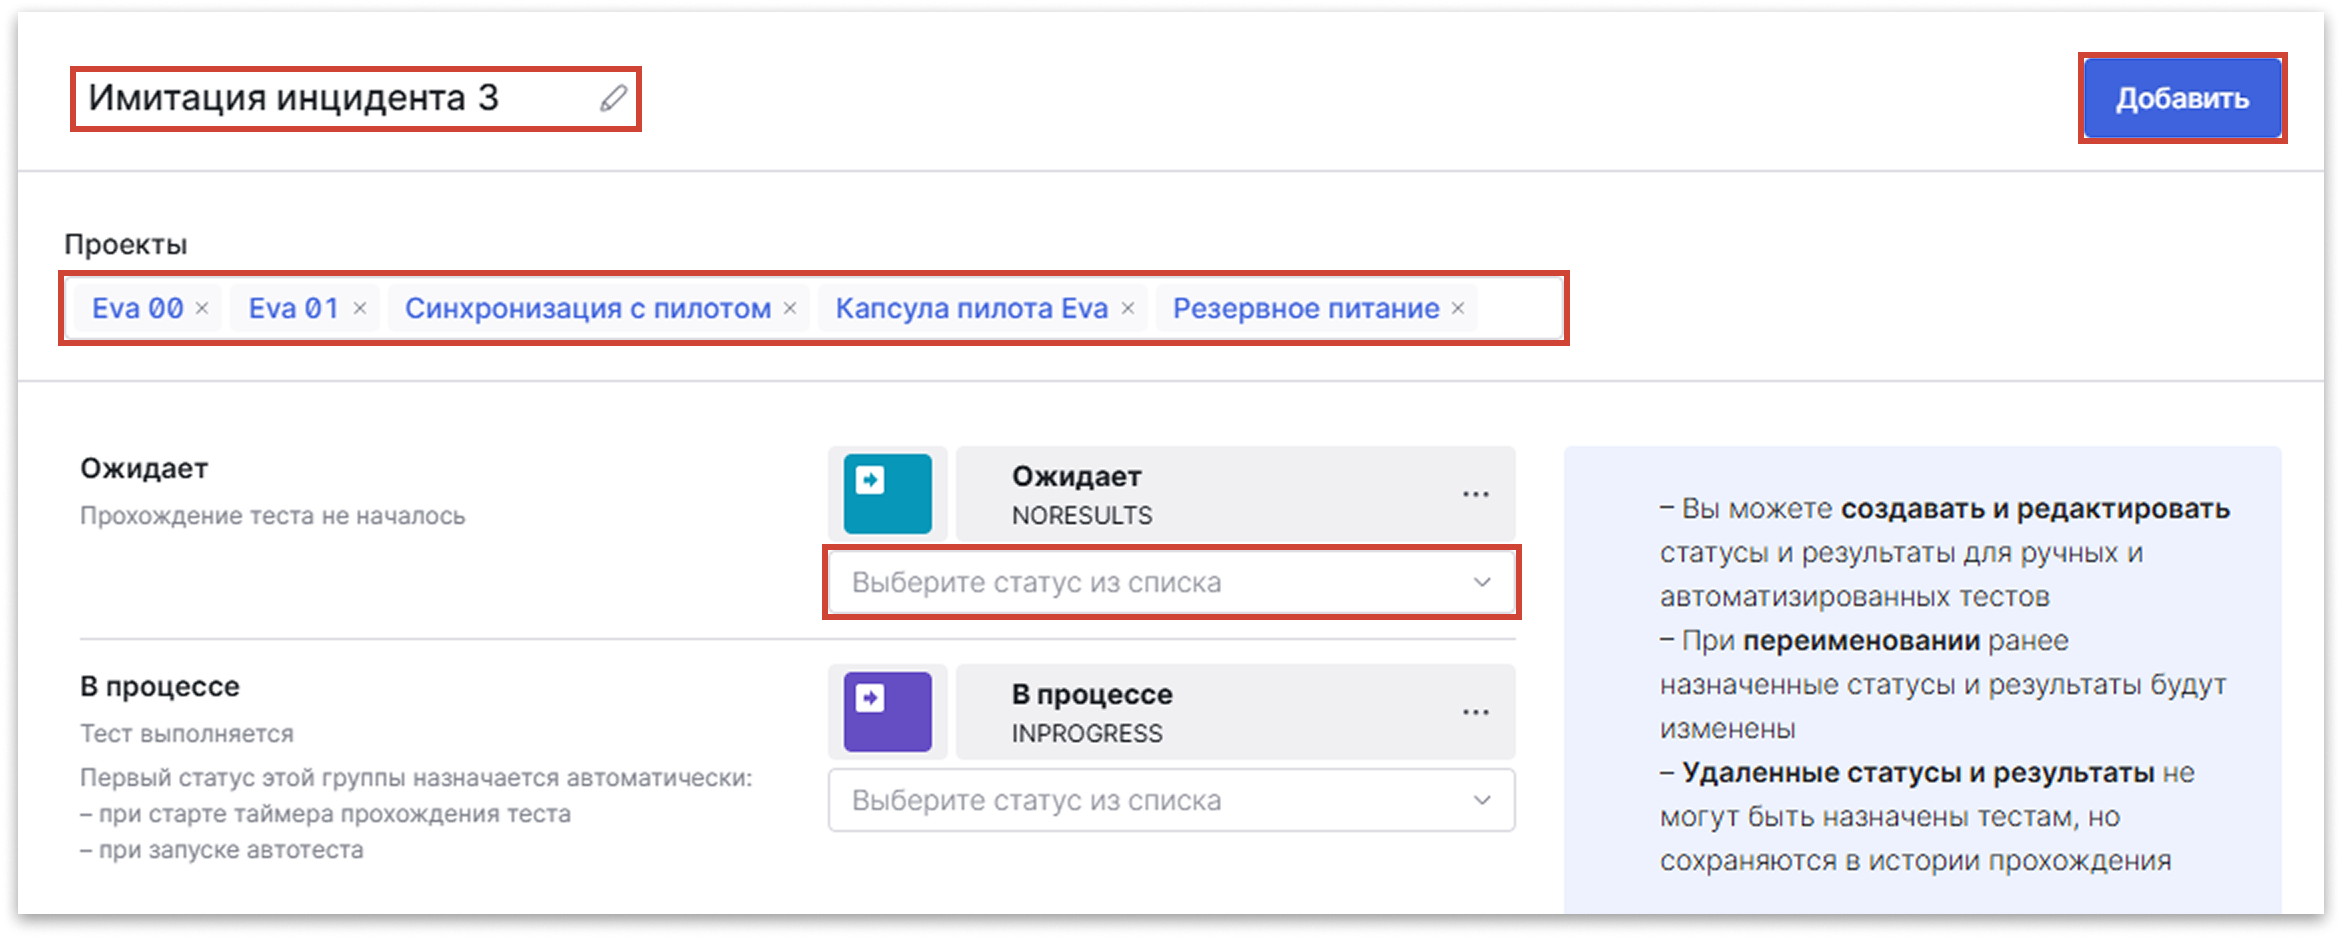Click the Проекты section heading

[125, 242]
